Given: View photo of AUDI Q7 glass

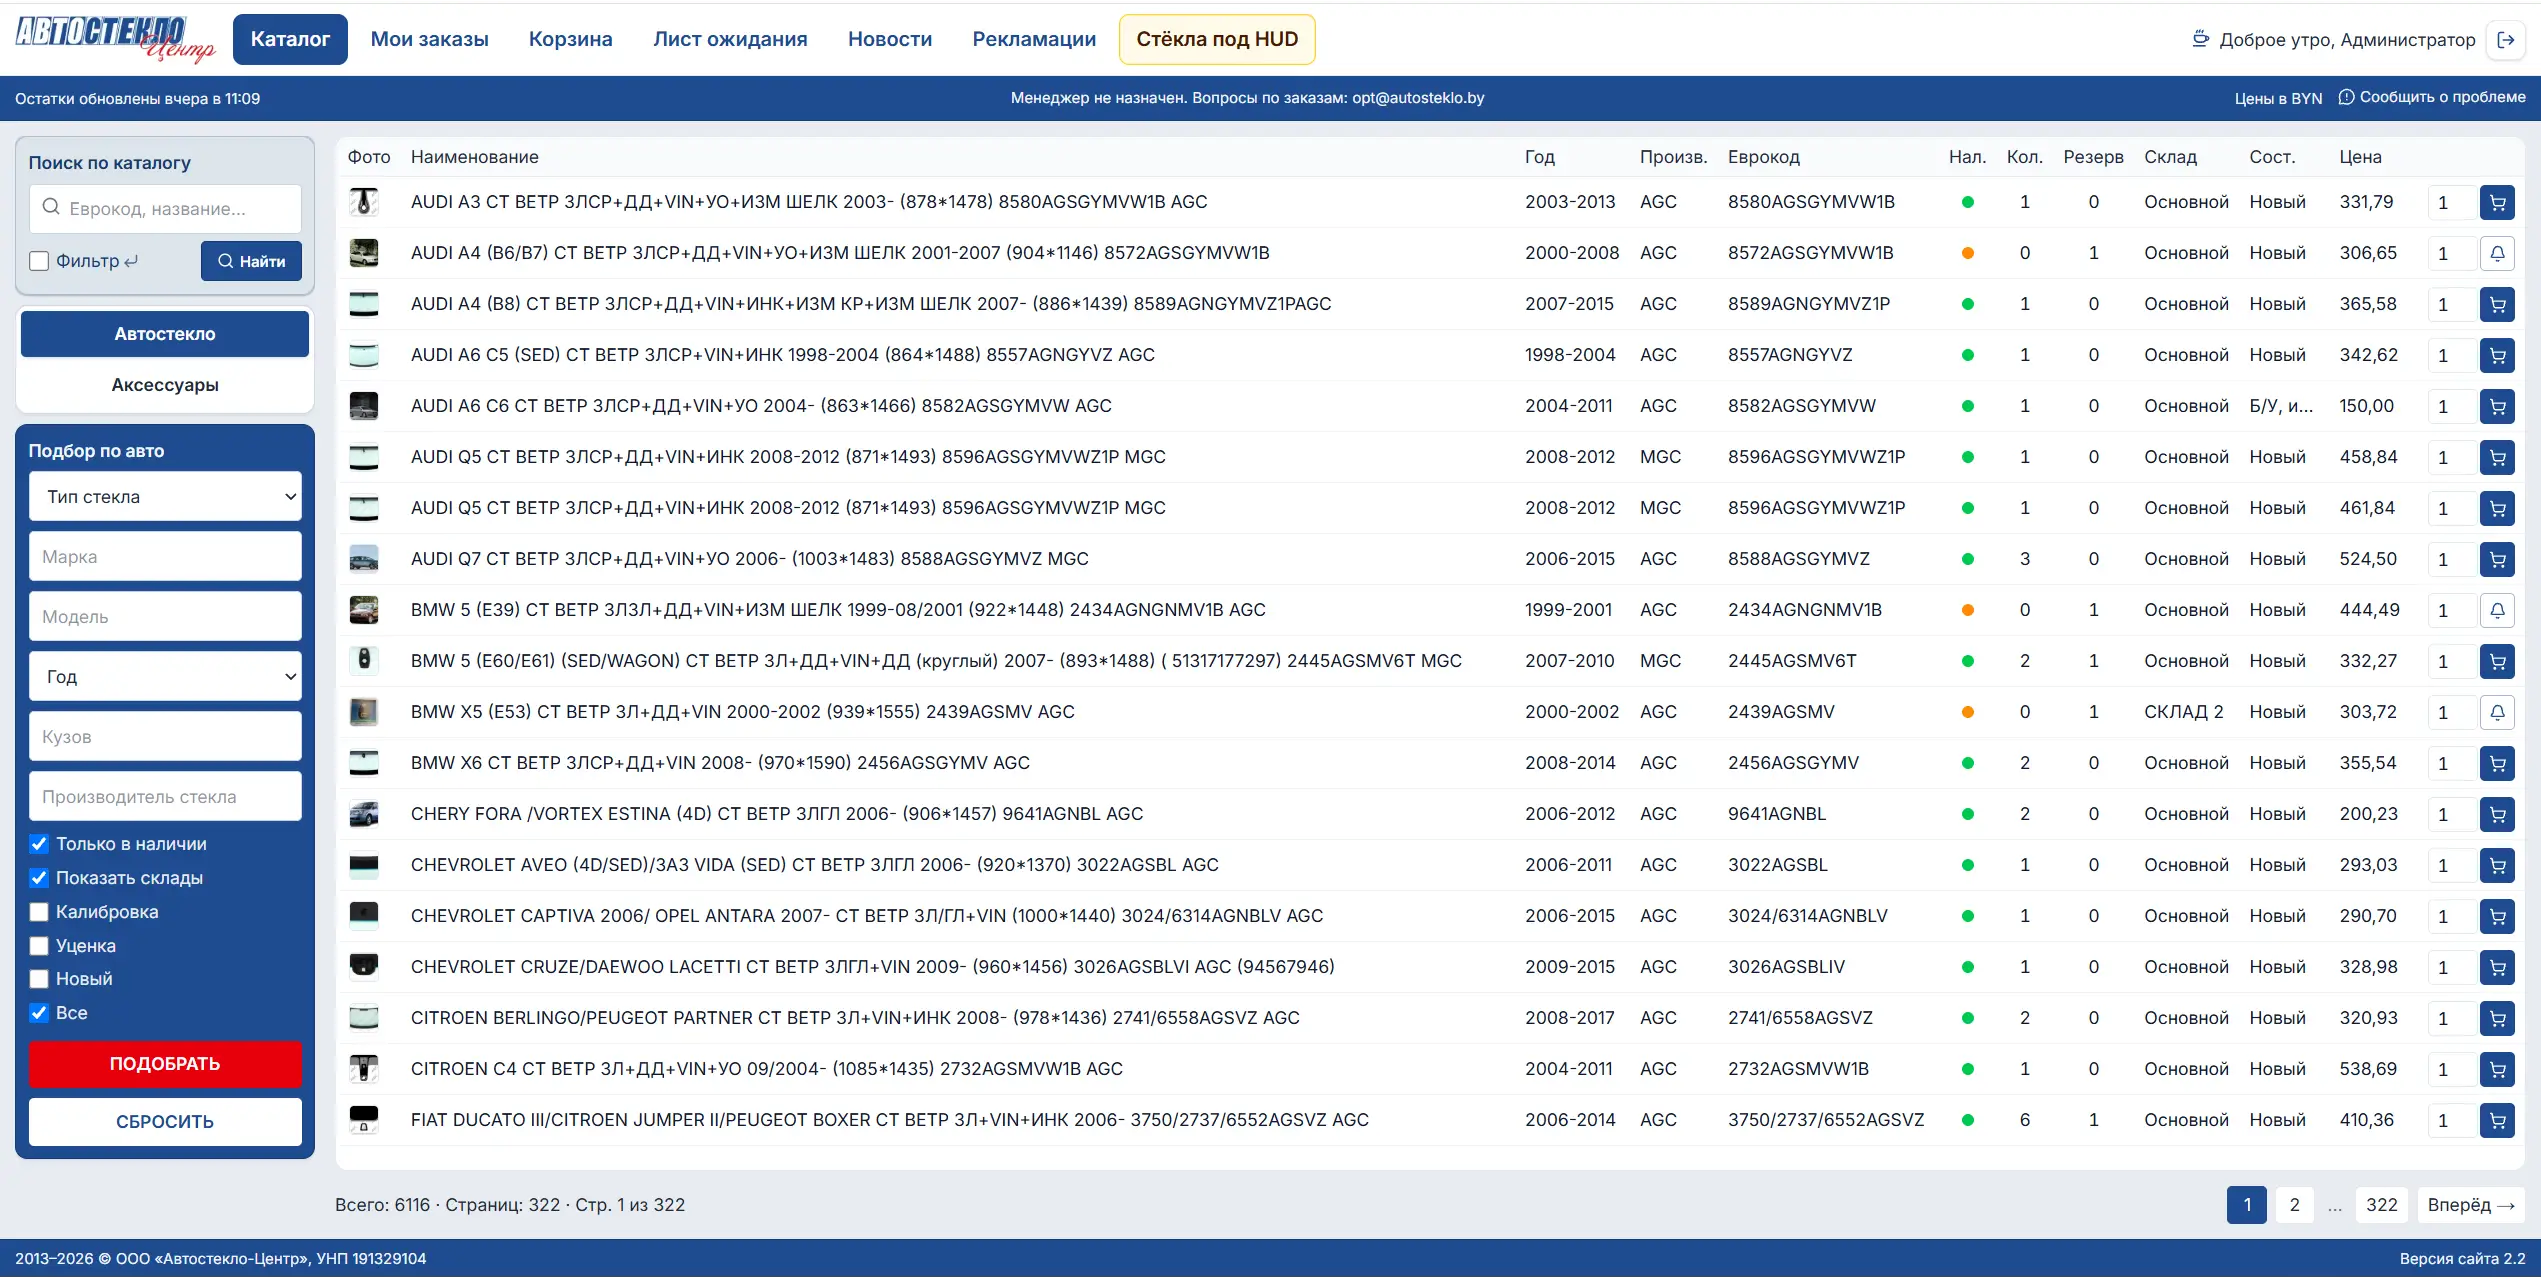Looking at the screenshot, I should pyautogui.click(x=364, y=559).
